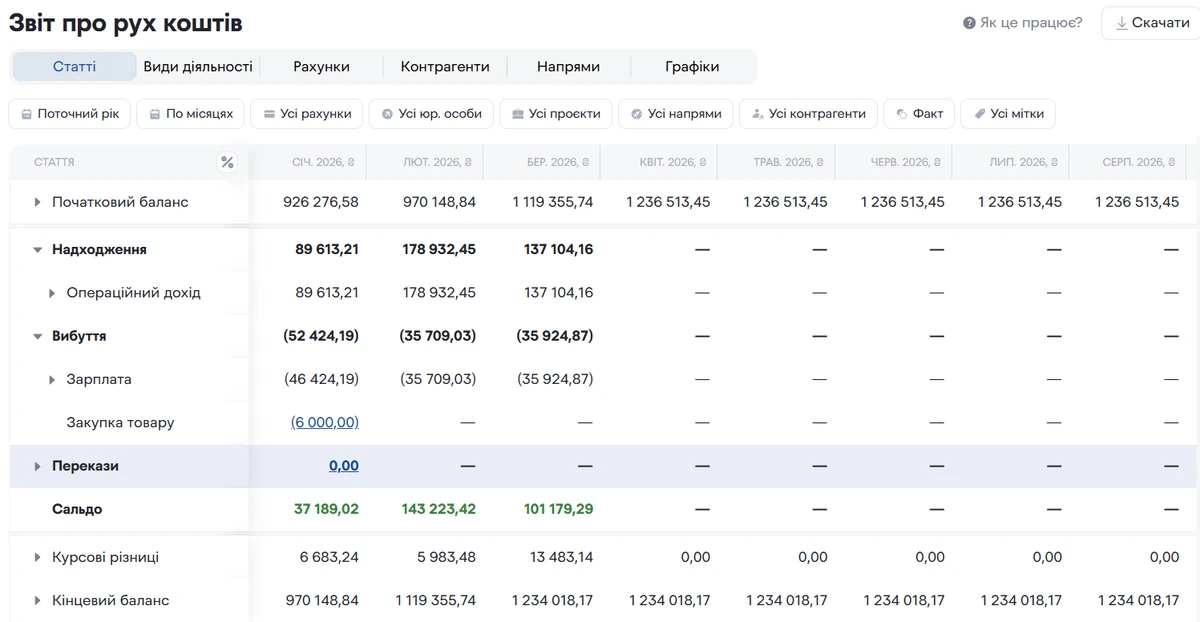Toggle the percent display icon in table header
The width and height of the screenshot is (1200, 622).
point(227,162)
